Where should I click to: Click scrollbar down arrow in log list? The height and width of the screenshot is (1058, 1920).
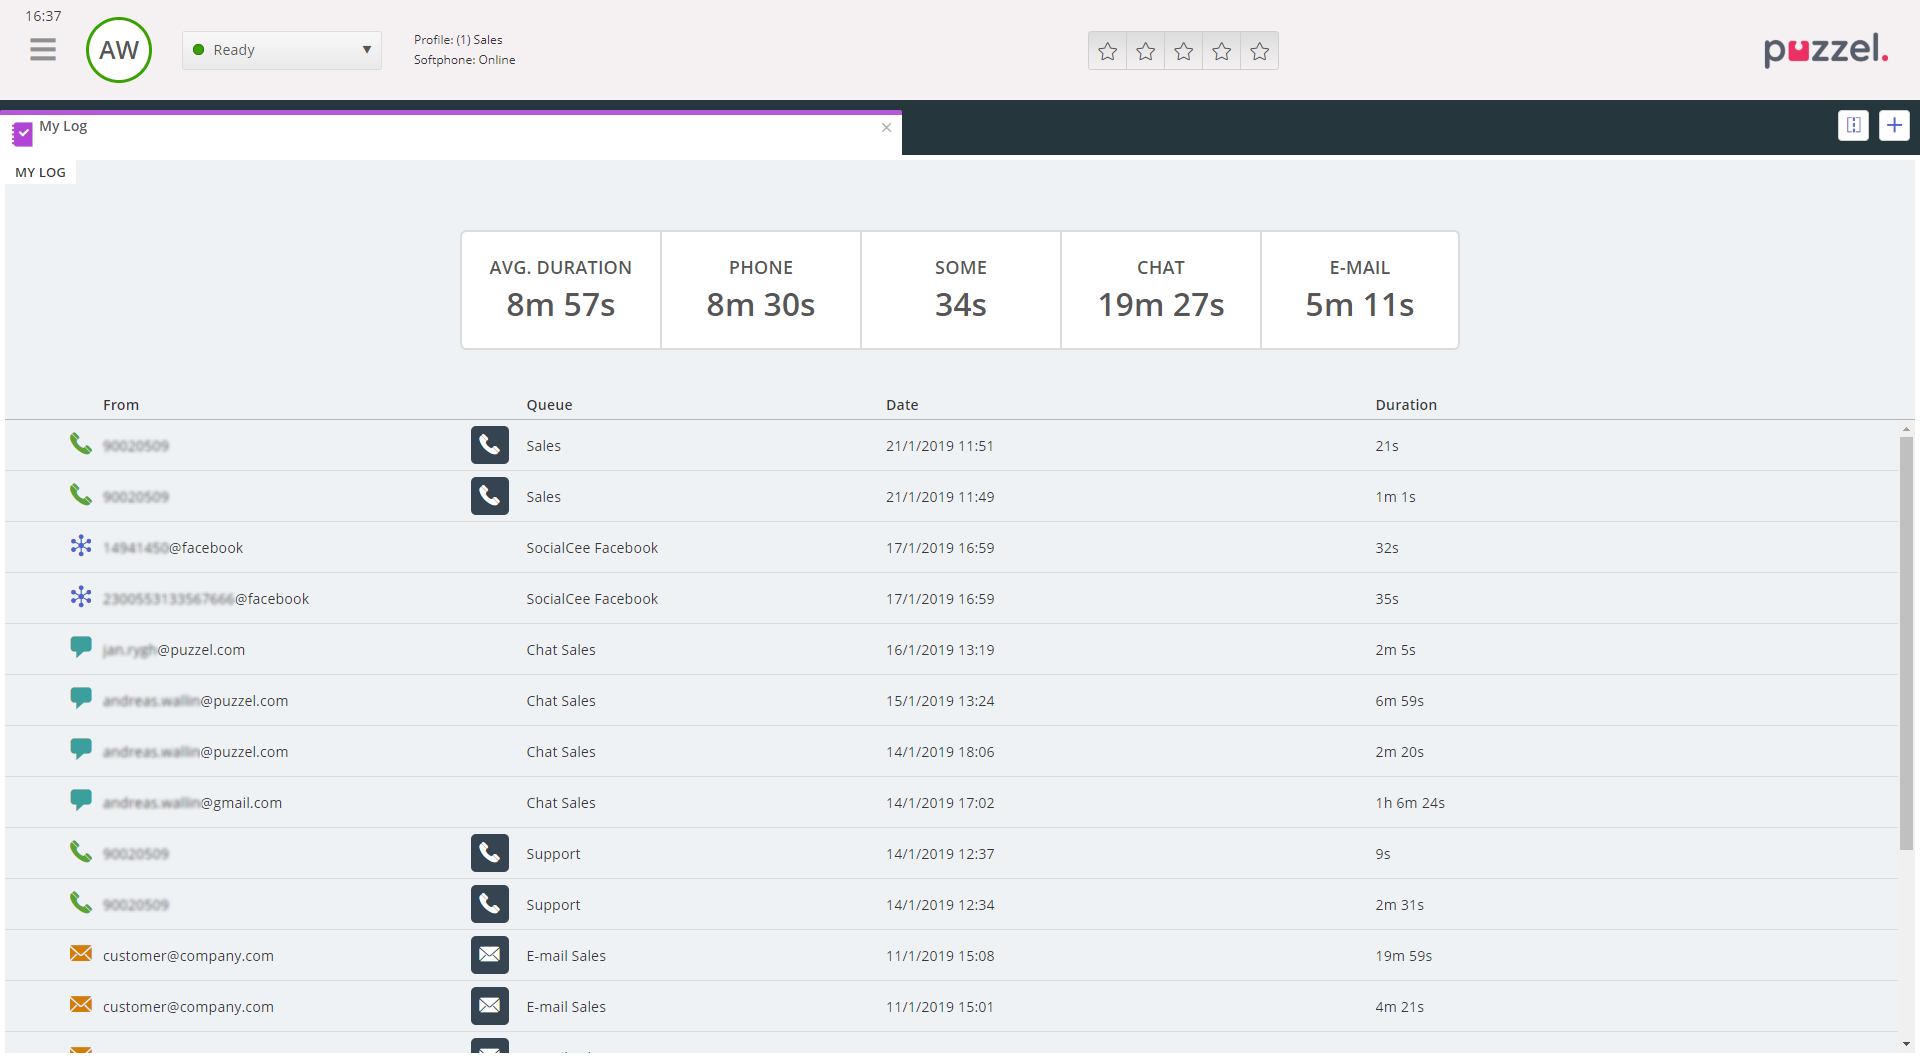(1906, 1044)
